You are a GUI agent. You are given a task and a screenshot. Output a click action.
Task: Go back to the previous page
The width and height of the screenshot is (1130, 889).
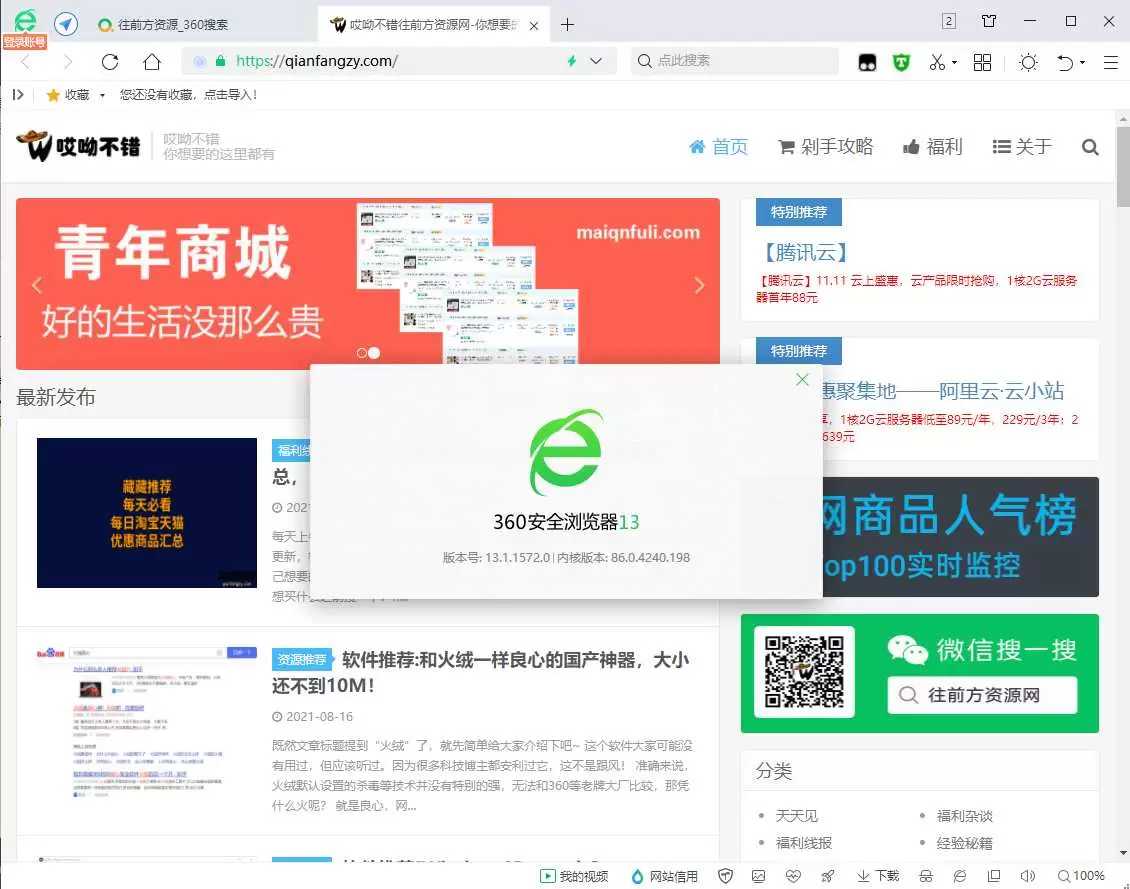pos(26,62)
